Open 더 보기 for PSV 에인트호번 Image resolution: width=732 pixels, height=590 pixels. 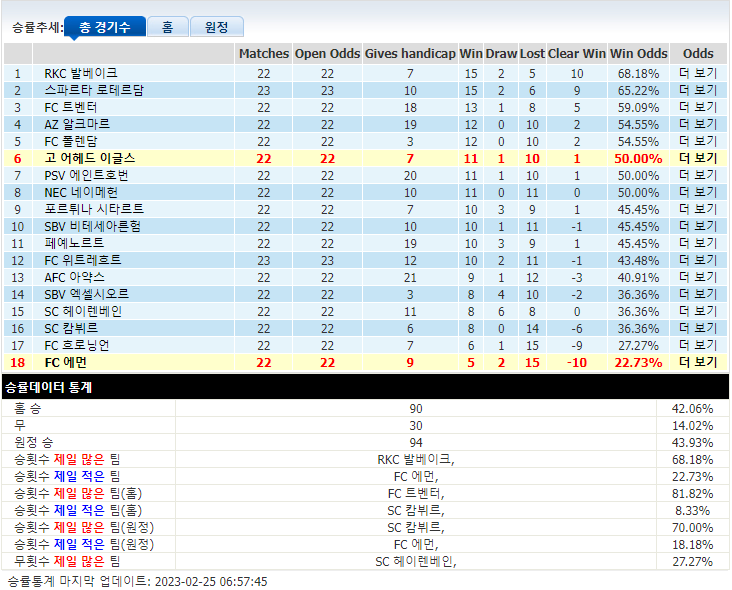point(698,175)
